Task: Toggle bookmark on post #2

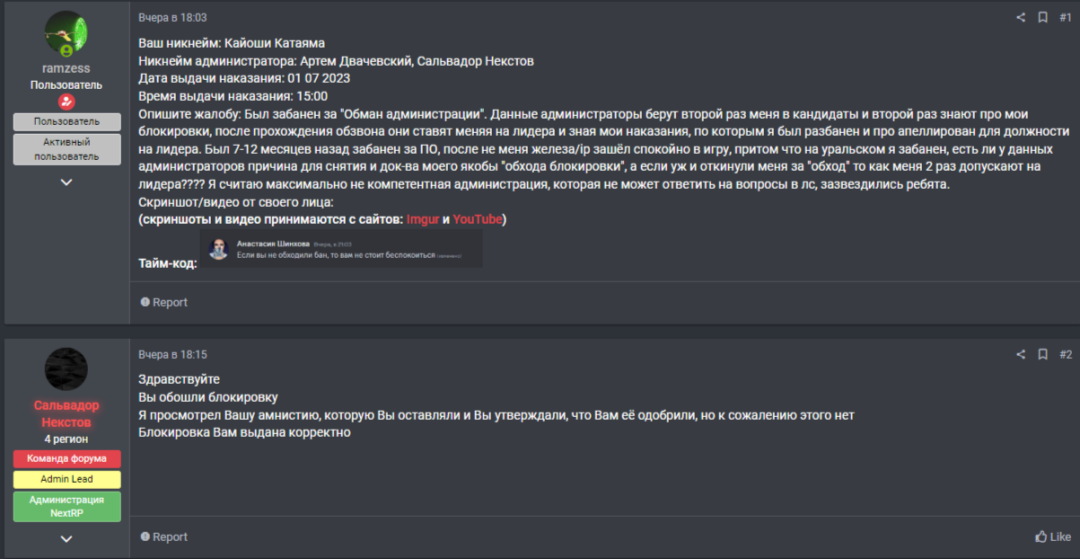Action: 1042,354
